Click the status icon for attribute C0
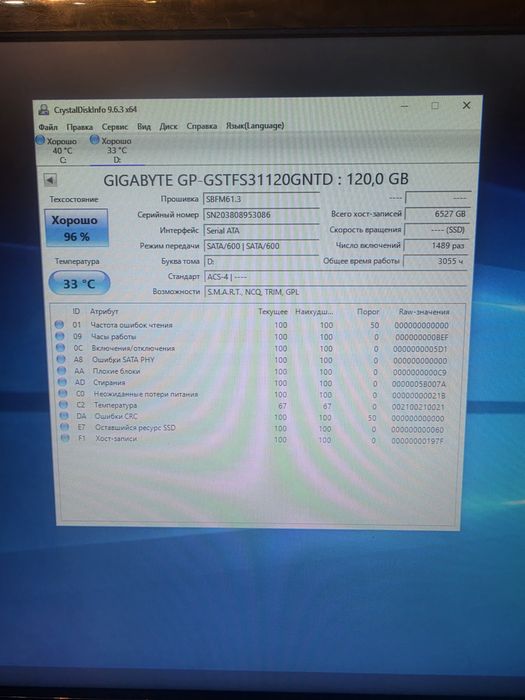The height and width of the screenshot is (700, 525). [x=63, y=393]
